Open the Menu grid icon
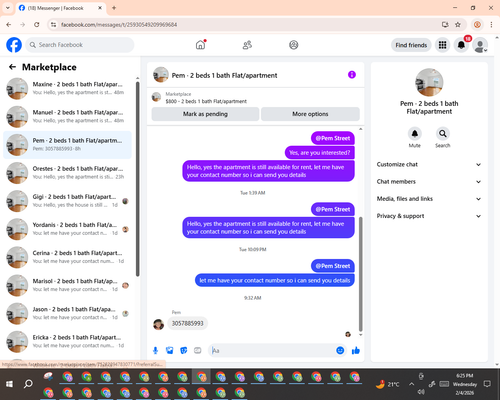The height and width of the screenshot is (400, 500). tap(442, 45)
